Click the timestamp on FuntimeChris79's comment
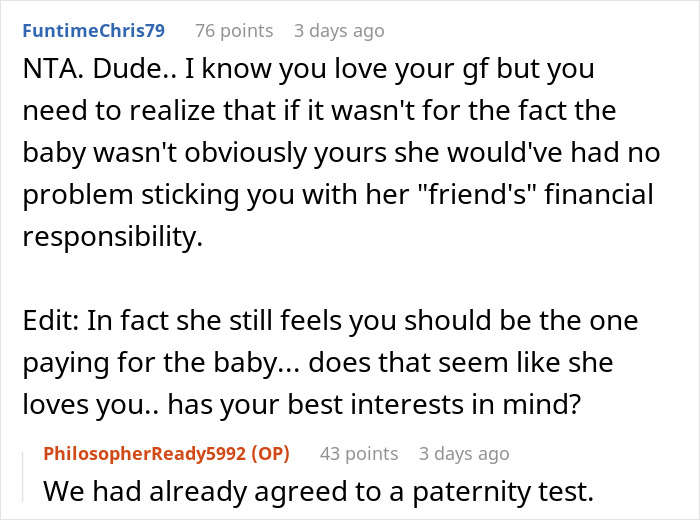Screen dimensions: 700x520 pyautogui.click(x=339, y=31)
